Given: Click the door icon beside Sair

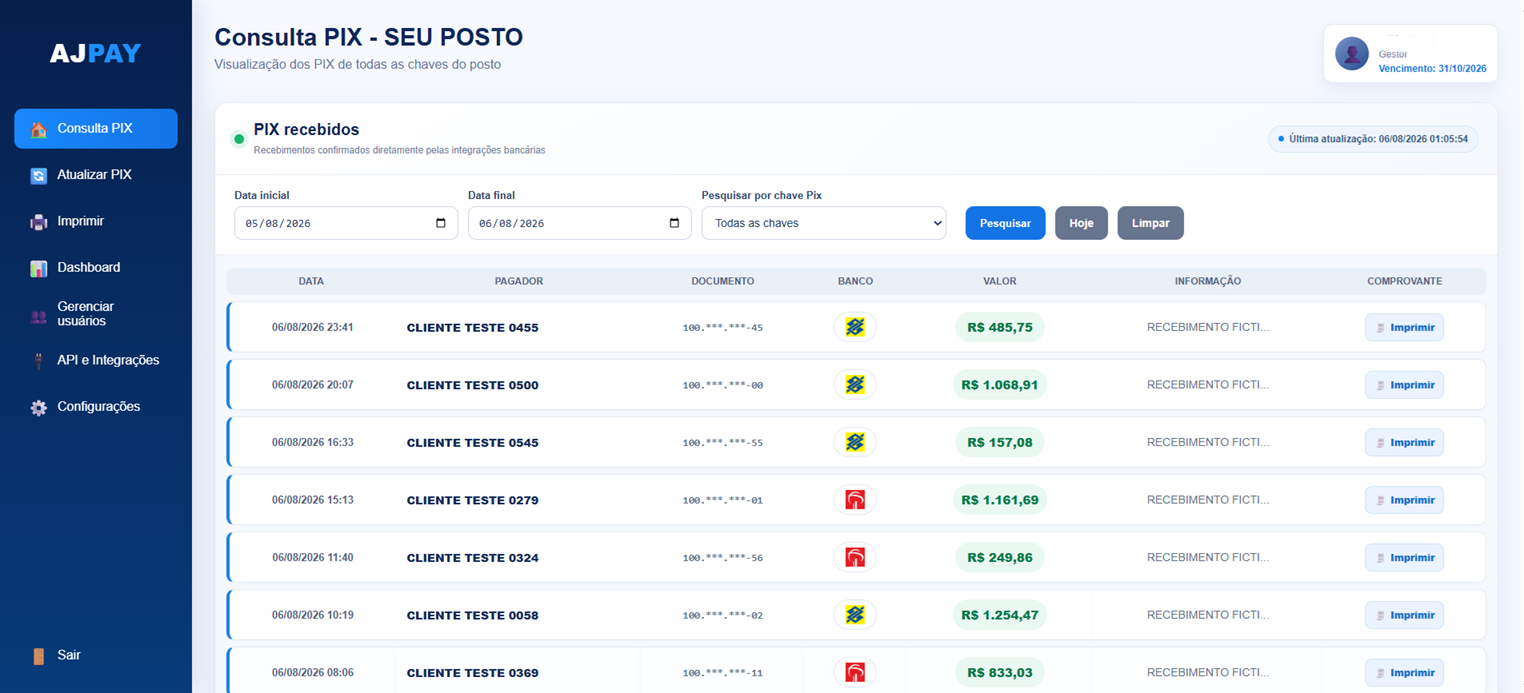Looking at the screenshot, I should [38, 656].
